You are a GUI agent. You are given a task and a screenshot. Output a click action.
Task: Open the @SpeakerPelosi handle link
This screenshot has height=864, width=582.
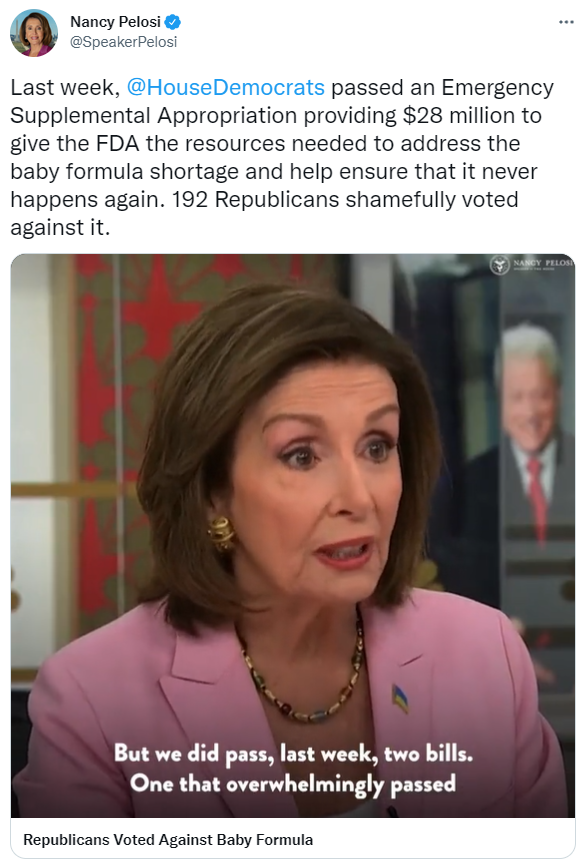pos(123,42)
